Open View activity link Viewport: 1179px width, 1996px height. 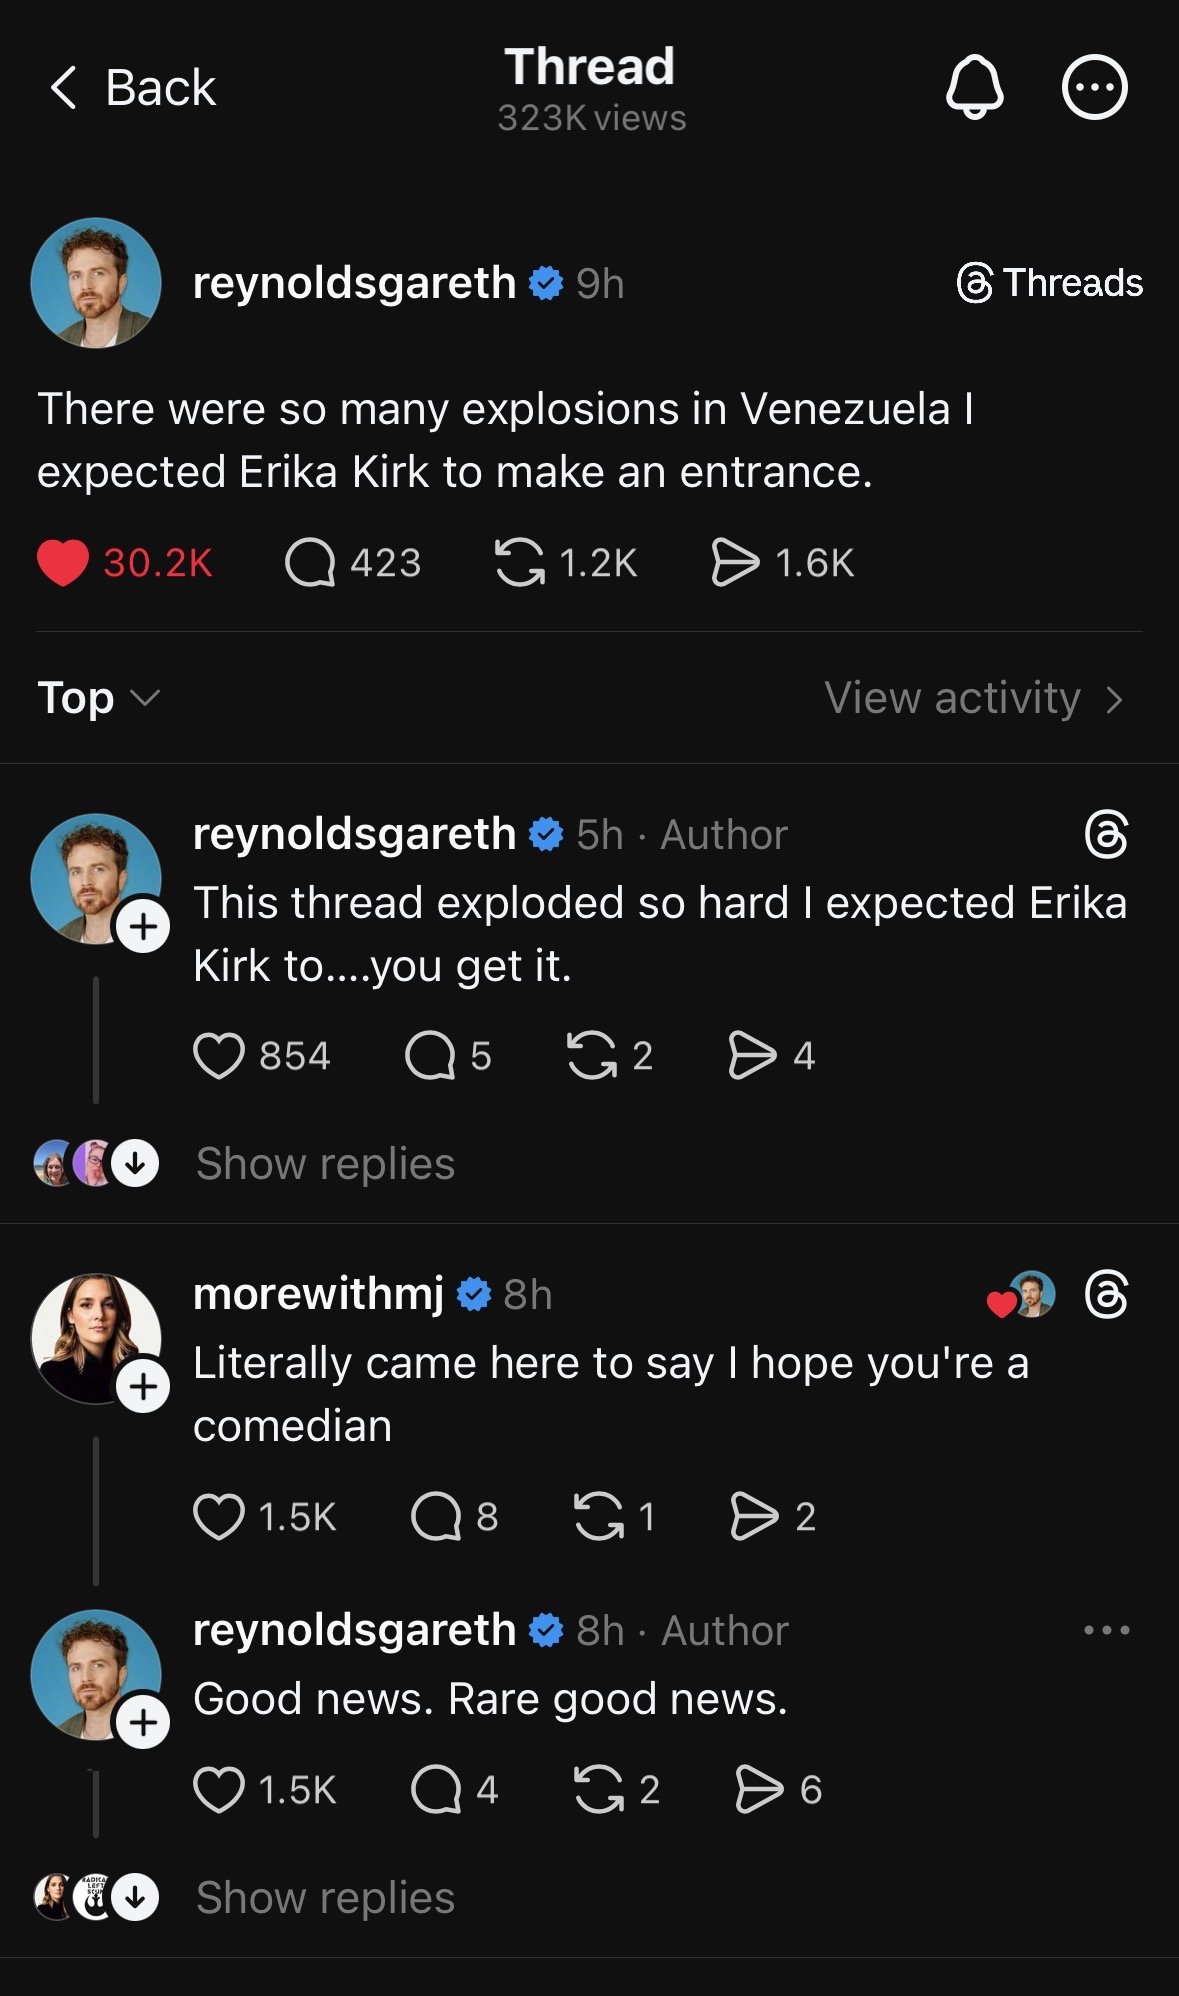[x=973, y=698]
